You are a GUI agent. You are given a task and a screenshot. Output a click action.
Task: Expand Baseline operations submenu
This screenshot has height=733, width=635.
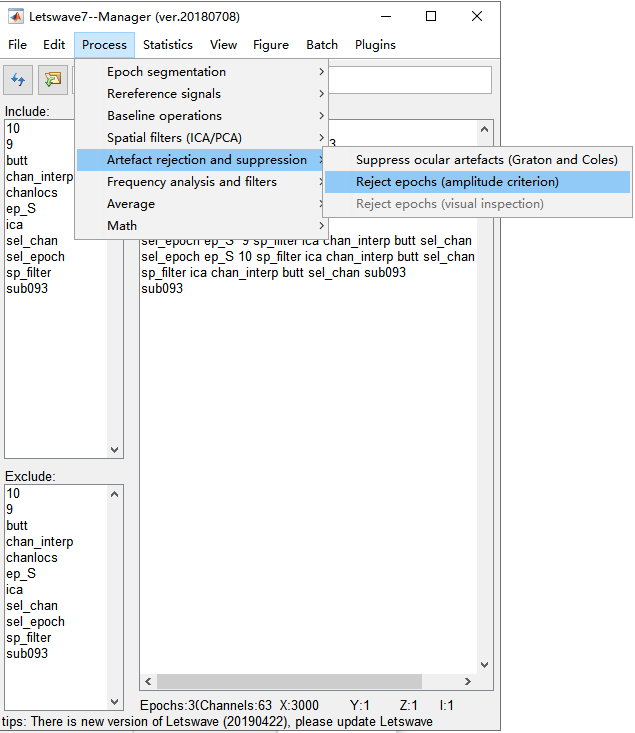(x=202, y=115)
